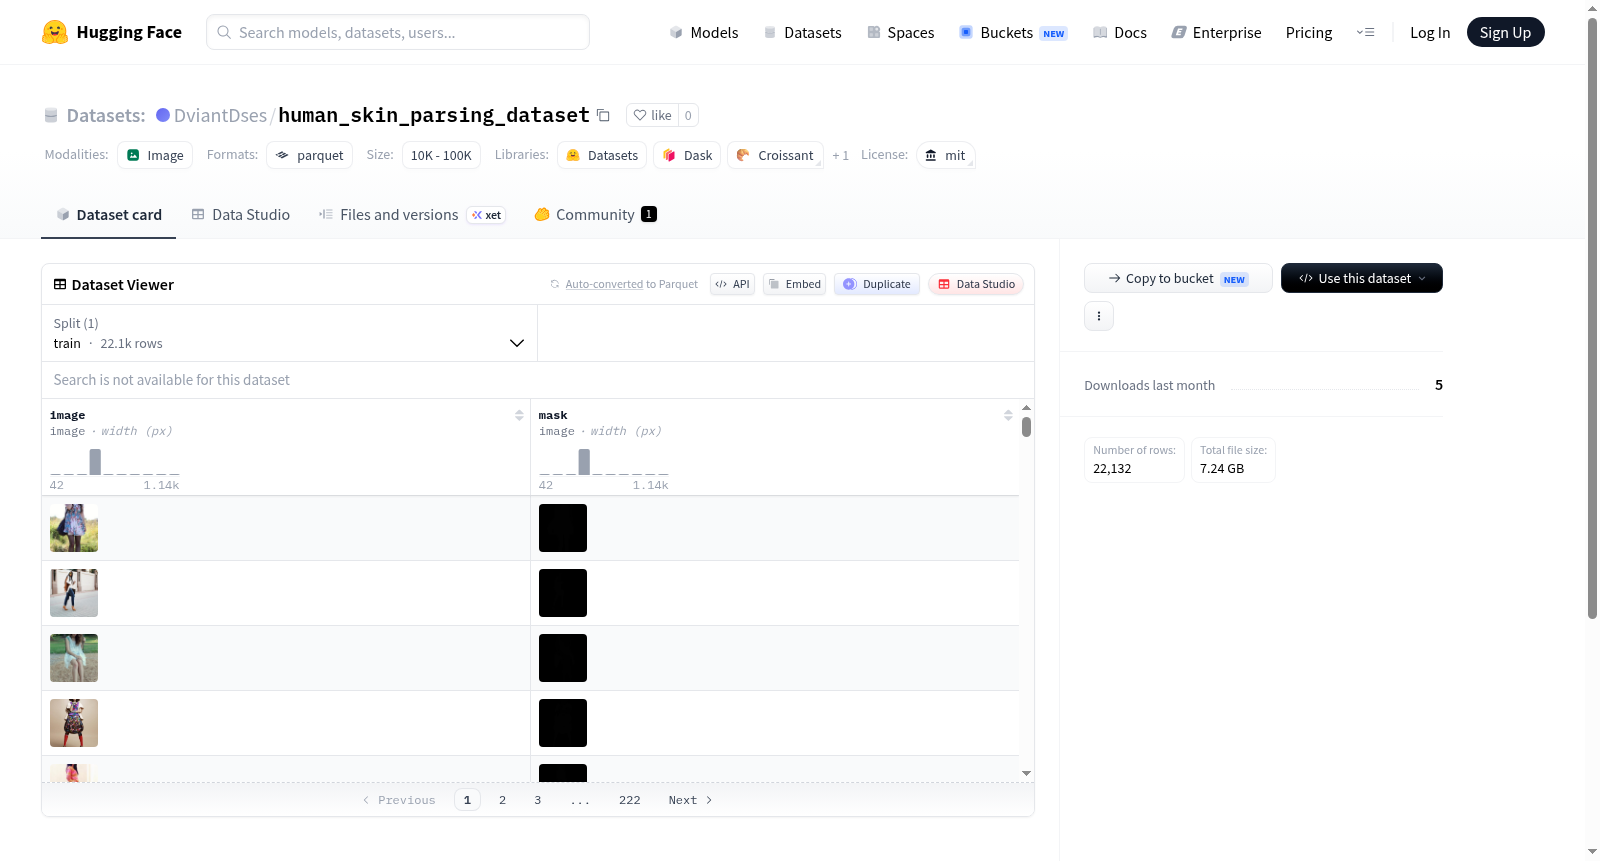Sort by the mask column
The image size is (1600, 861).
(x=1008, y=415)
